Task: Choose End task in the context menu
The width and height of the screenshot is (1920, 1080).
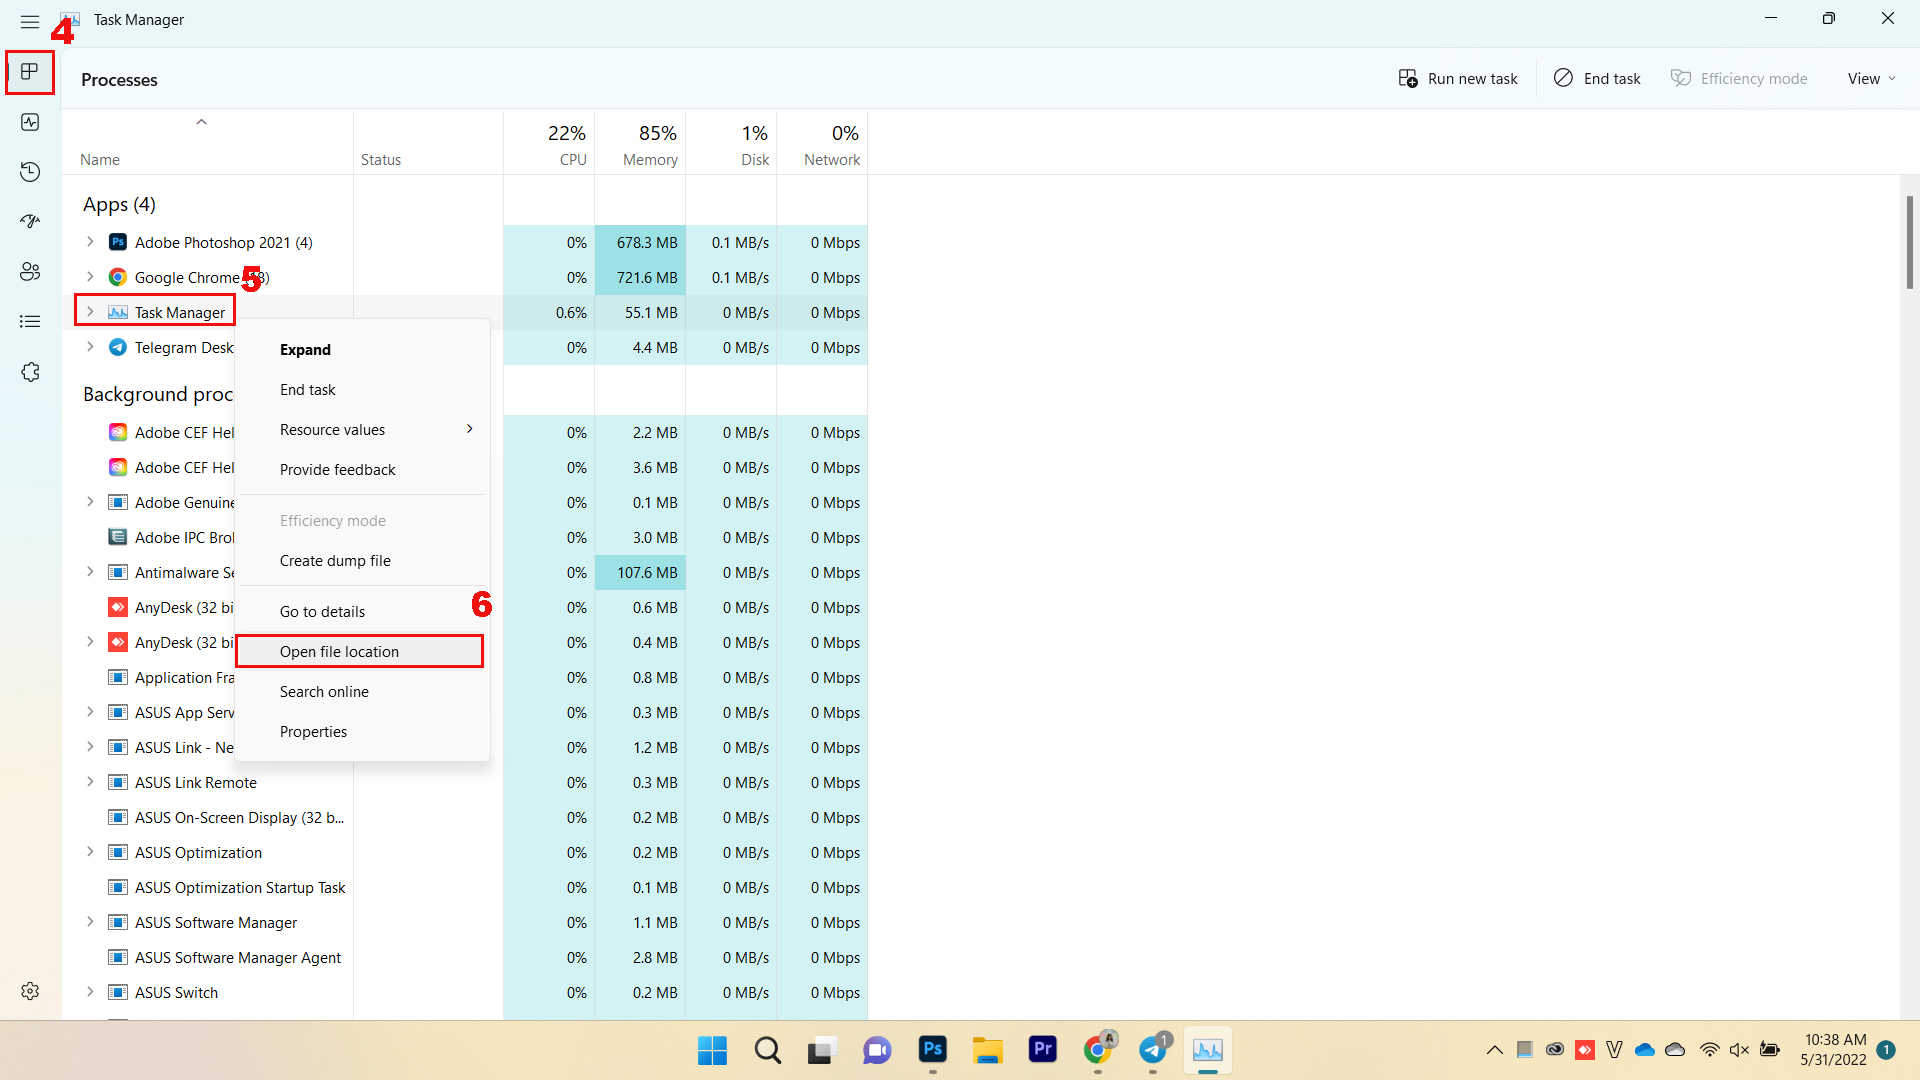Action: [362, 390]
